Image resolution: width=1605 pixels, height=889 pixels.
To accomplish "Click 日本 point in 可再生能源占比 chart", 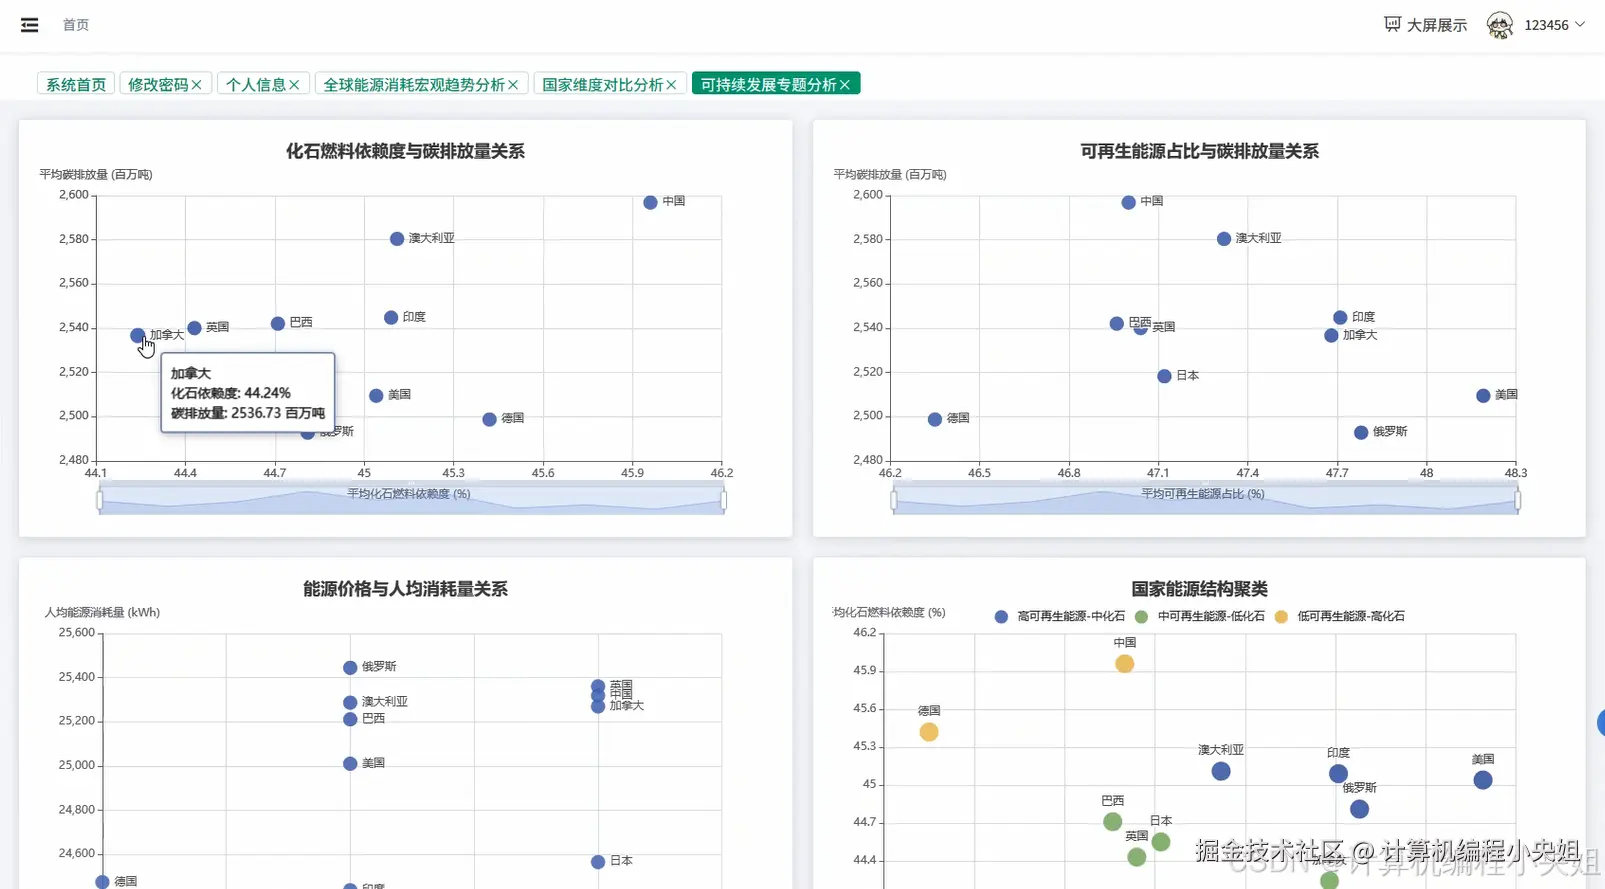I will coord(1164,377).
